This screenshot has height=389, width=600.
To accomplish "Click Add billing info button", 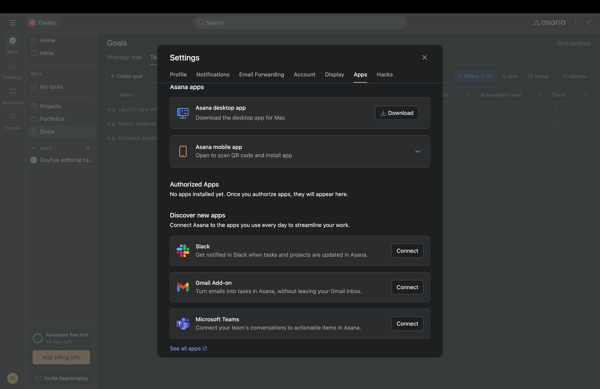I will pos(61,357).
